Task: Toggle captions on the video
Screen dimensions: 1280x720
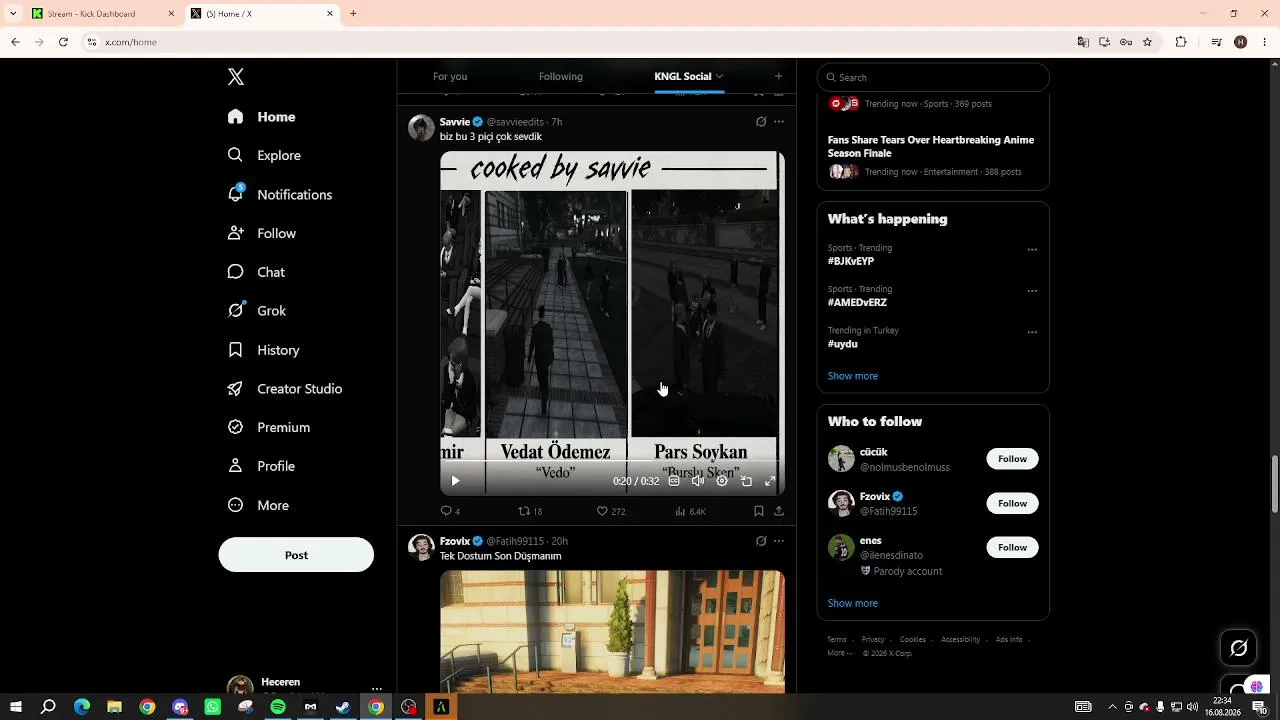Action: [674, 481]
